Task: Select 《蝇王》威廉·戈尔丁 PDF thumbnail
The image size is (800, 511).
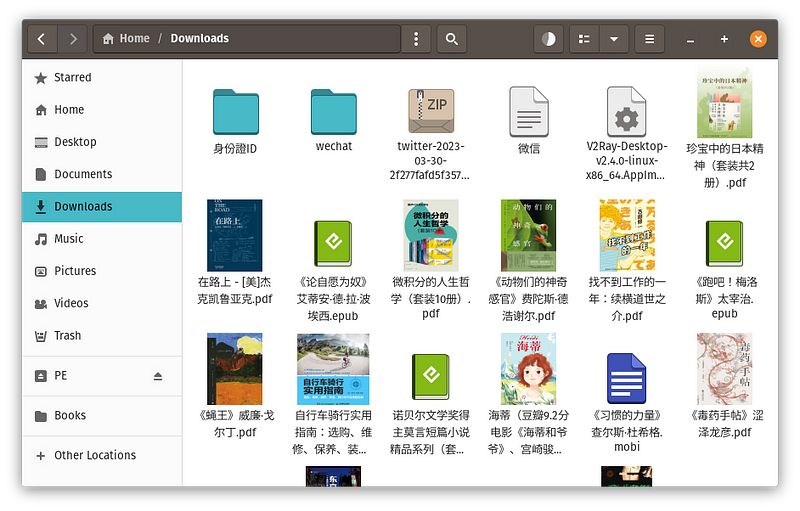Action: (235, 369)
